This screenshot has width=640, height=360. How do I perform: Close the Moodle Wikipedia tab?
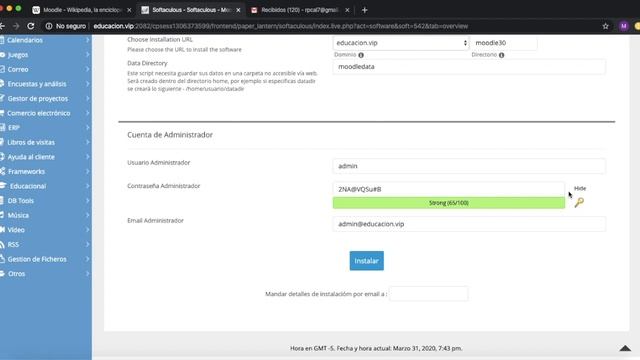pos(129,10)
